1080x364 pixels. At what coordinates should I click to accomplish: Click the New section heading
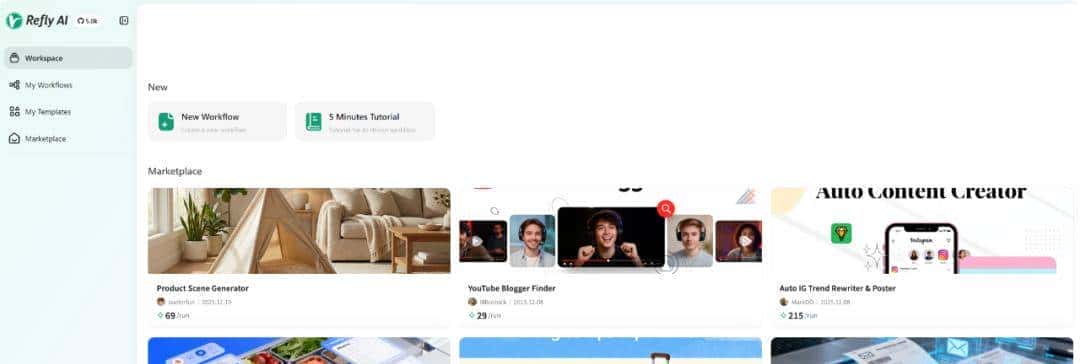pyautogui.click(x=158, y=87)
